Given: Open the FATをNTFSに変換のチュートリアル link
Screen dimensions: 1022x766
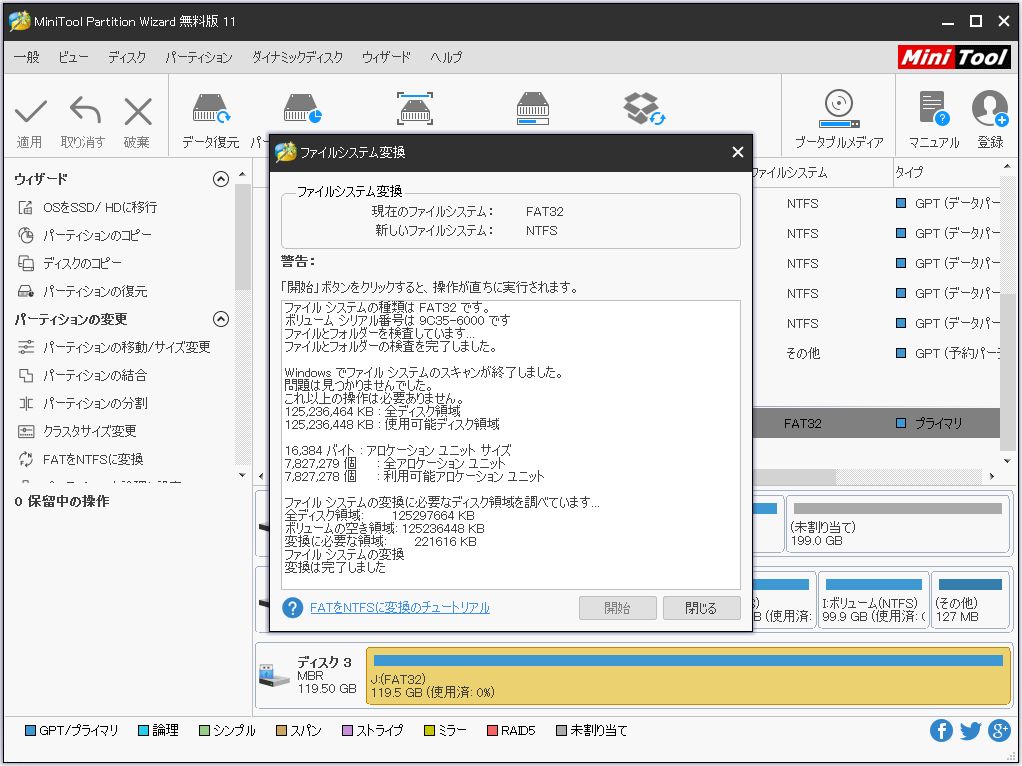Looking at the screenshot, I should (399, 608).
